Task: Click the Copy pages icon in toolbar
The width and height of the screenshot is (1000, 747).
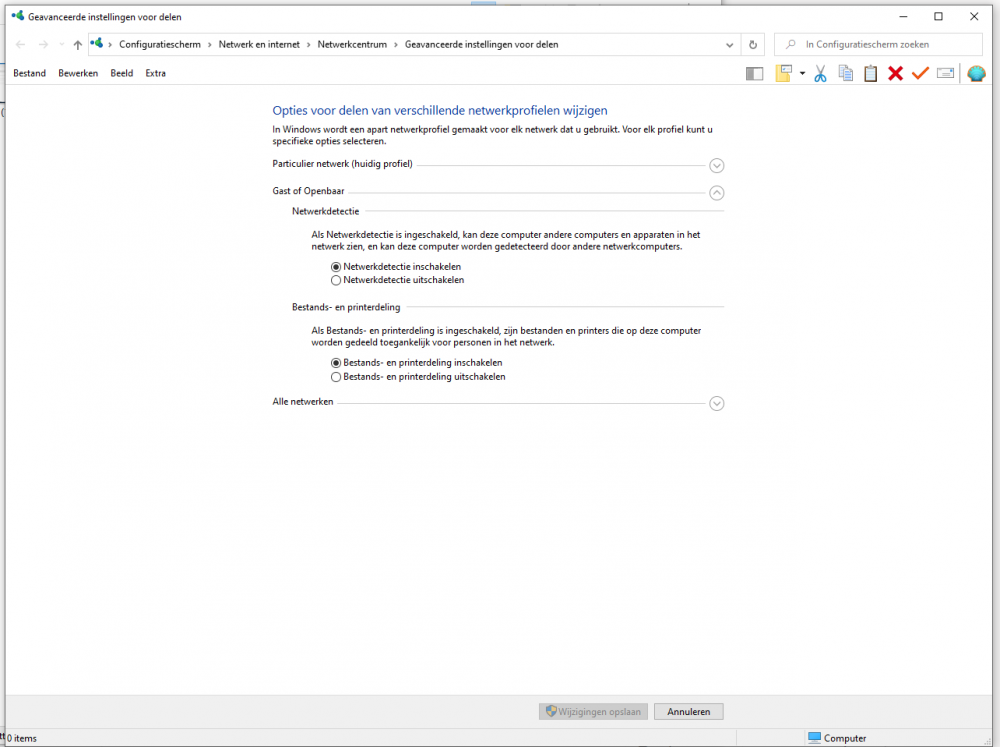Action: tap(846, 74)
